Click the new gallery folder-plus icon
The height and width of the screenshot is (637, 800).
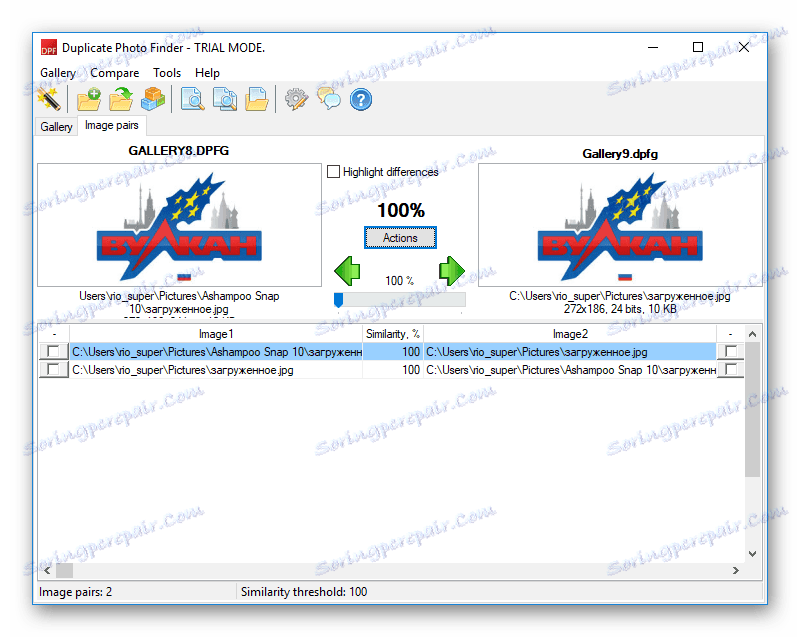pos(89,99)
